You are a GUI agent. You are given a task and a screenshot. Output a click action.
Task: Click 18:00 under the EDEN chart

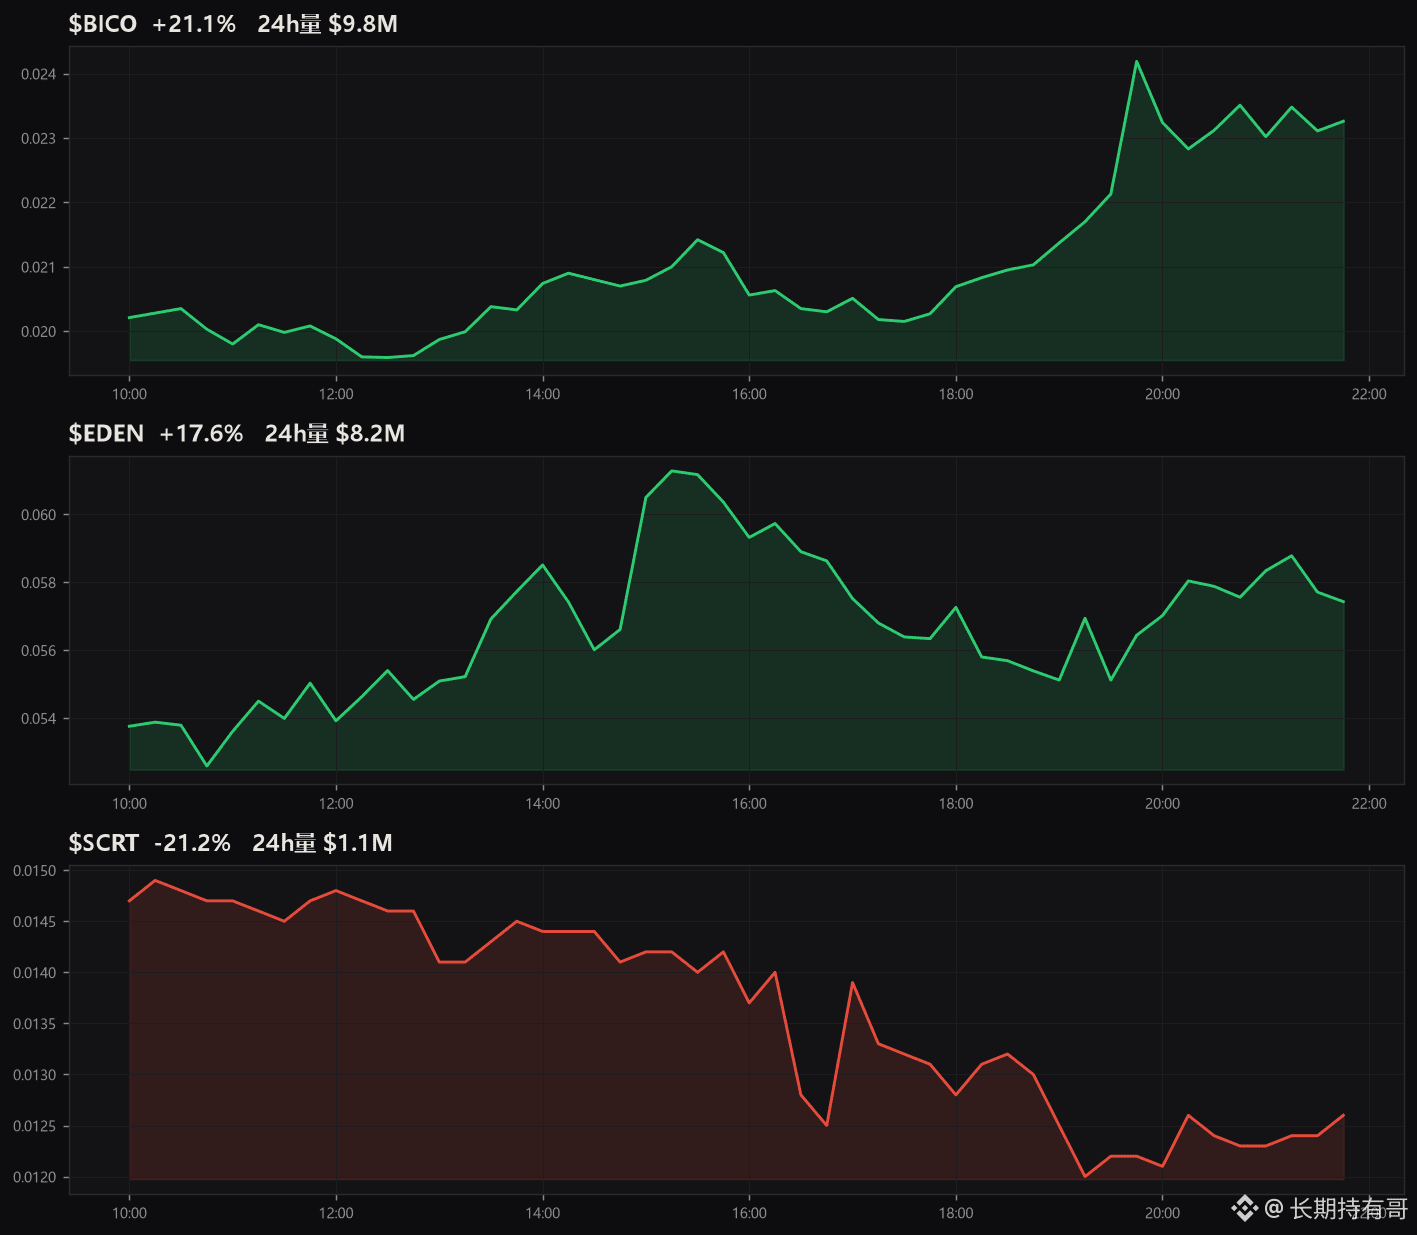click(956, 803)
